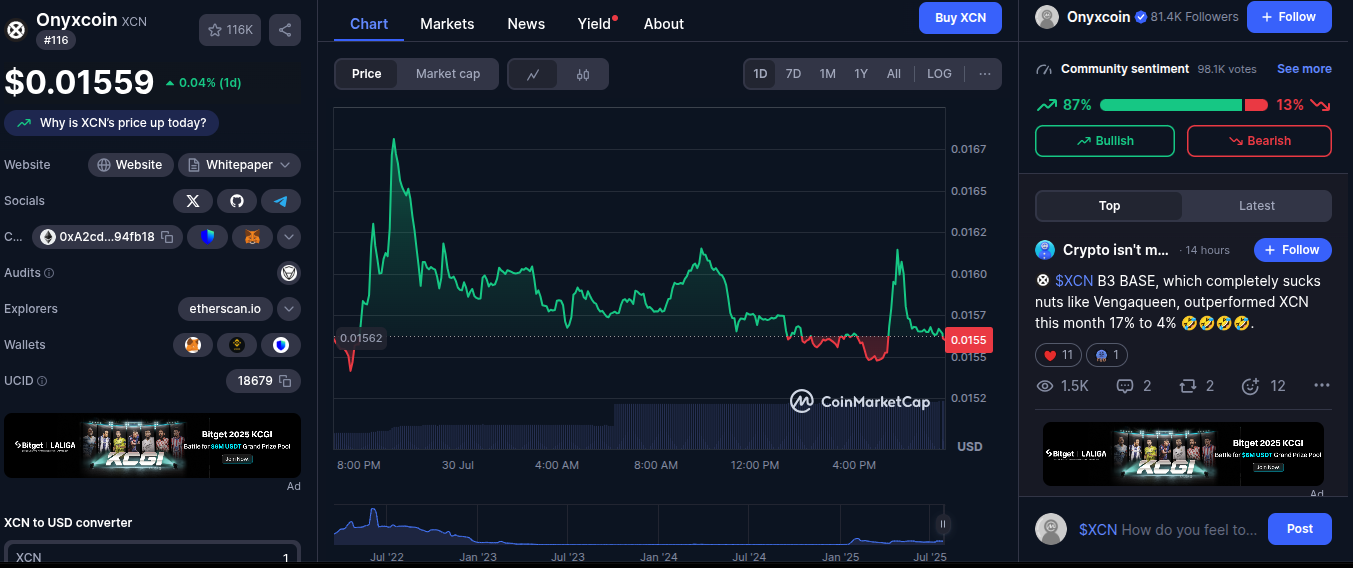
Task: Open the Website link button
Action: click(x=131, y=165)
